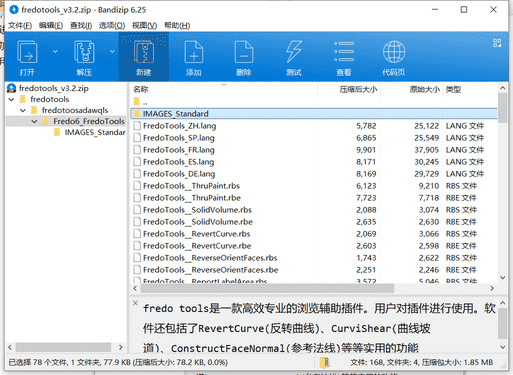Open the 选项(O) menu
Image resolution: width=513 pixels, height=375 pixels.
pyautogui.click(x=112, y=26)
